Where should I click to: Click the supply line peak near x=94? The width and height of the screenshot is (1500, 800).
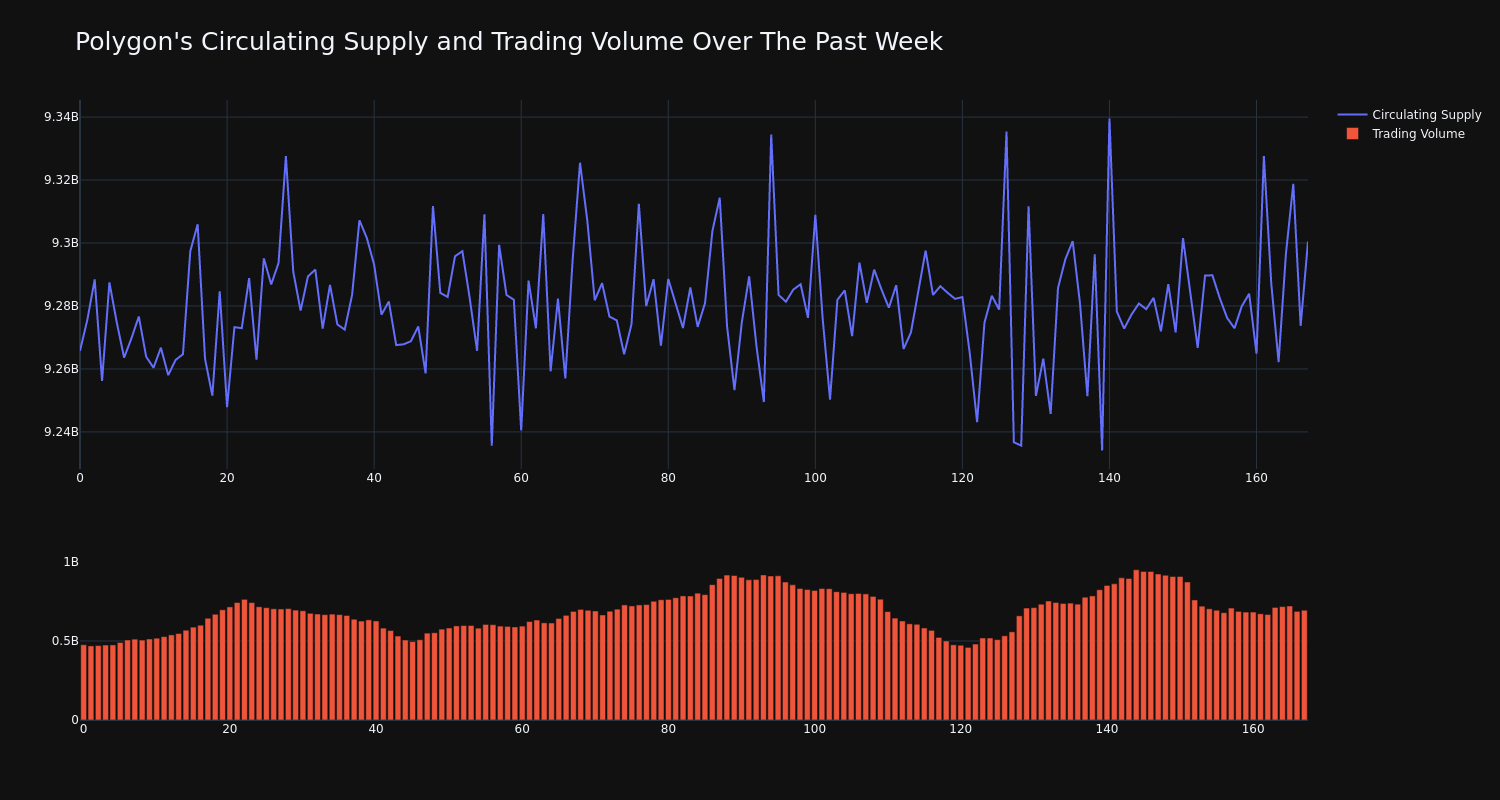pos(771,135)
